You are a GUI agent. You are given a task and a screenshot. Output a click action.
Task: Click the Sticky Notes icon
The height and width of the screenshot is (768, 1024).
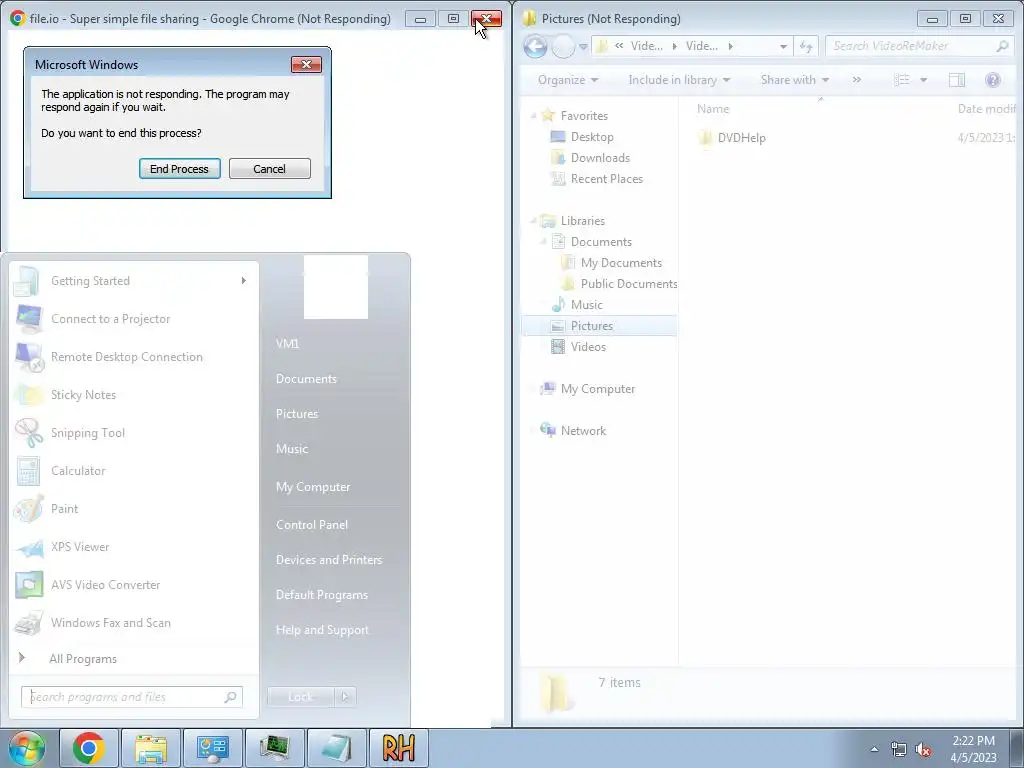click(x=29, y=394)
